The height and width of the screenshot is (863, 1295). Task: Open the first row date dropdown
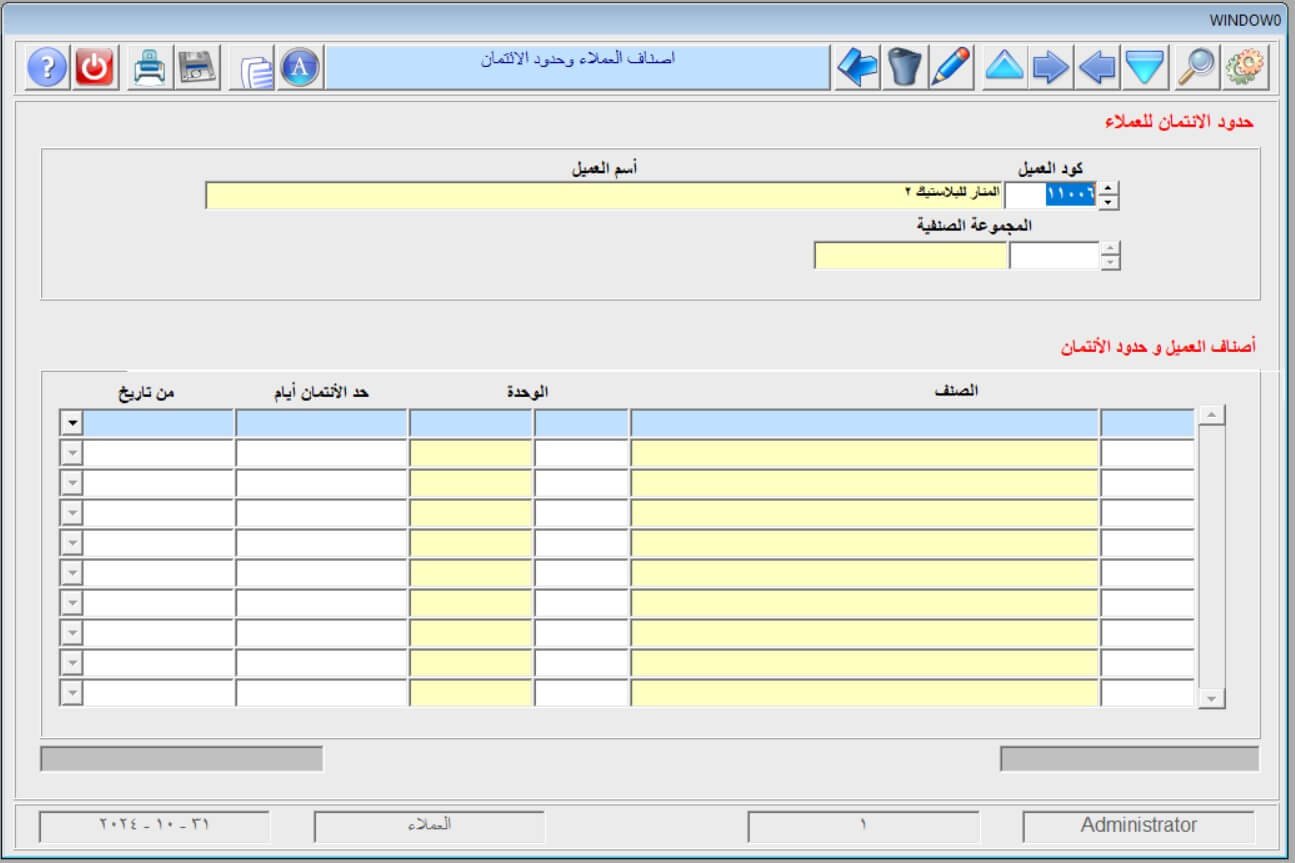pos(72,423)
